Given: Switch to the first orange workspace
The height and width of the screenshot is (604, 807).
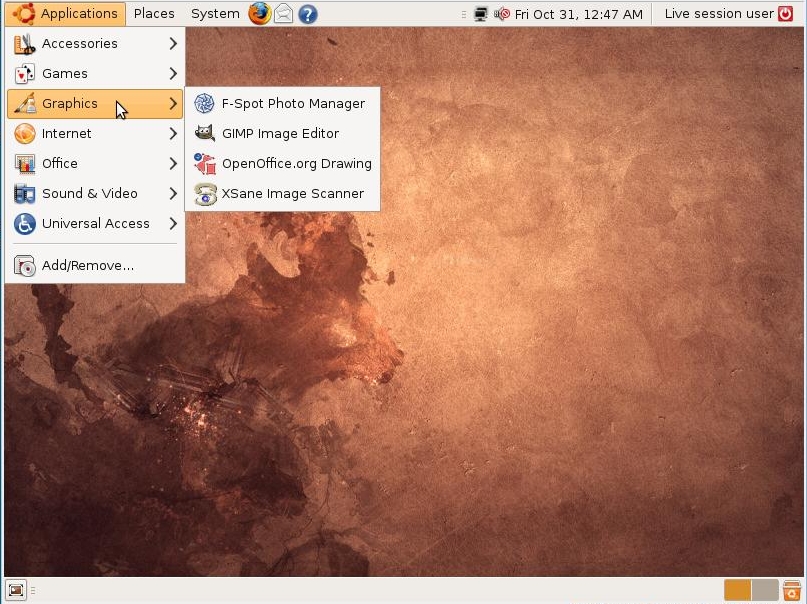Looking at the screenshot, I should (738, 590).
